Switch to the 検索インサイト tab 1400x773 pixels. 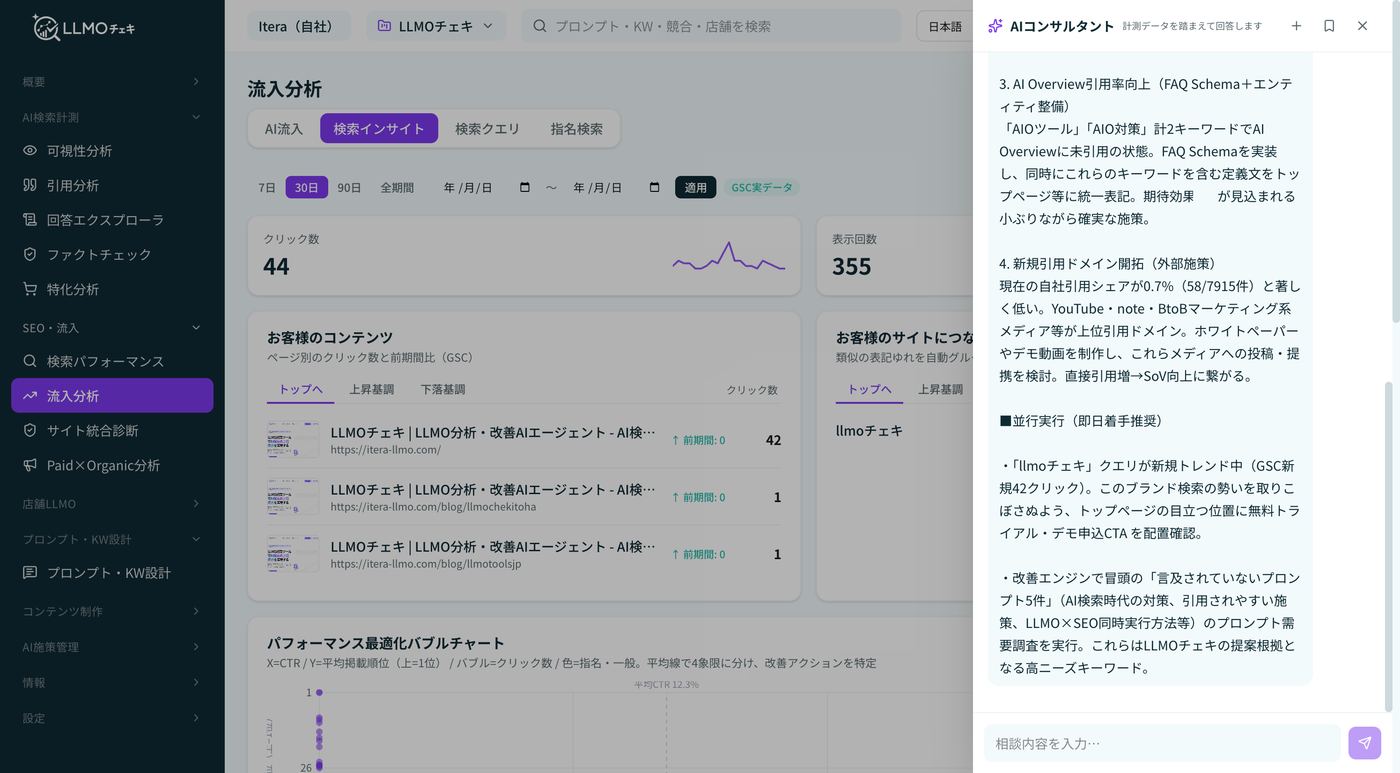(379, 129)
